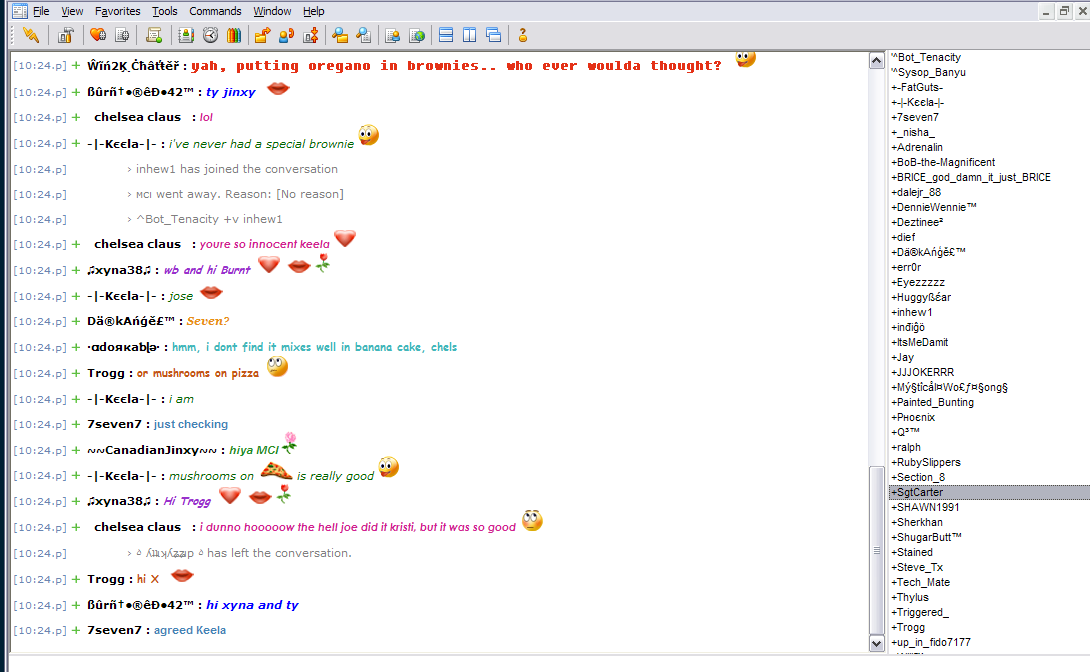The height and width of the screenshot is (672, 1090).
Task: Open favorites heart icon in toolbar
Action: [x=98, y=35]
